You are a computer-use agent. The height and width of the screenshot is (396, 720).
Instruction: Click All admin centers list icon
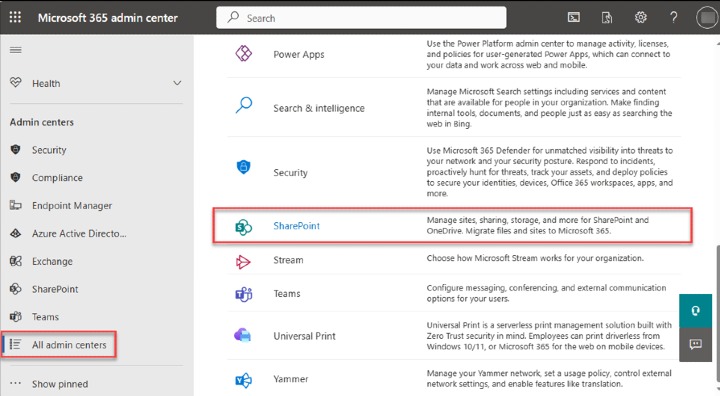click(16, 345)
